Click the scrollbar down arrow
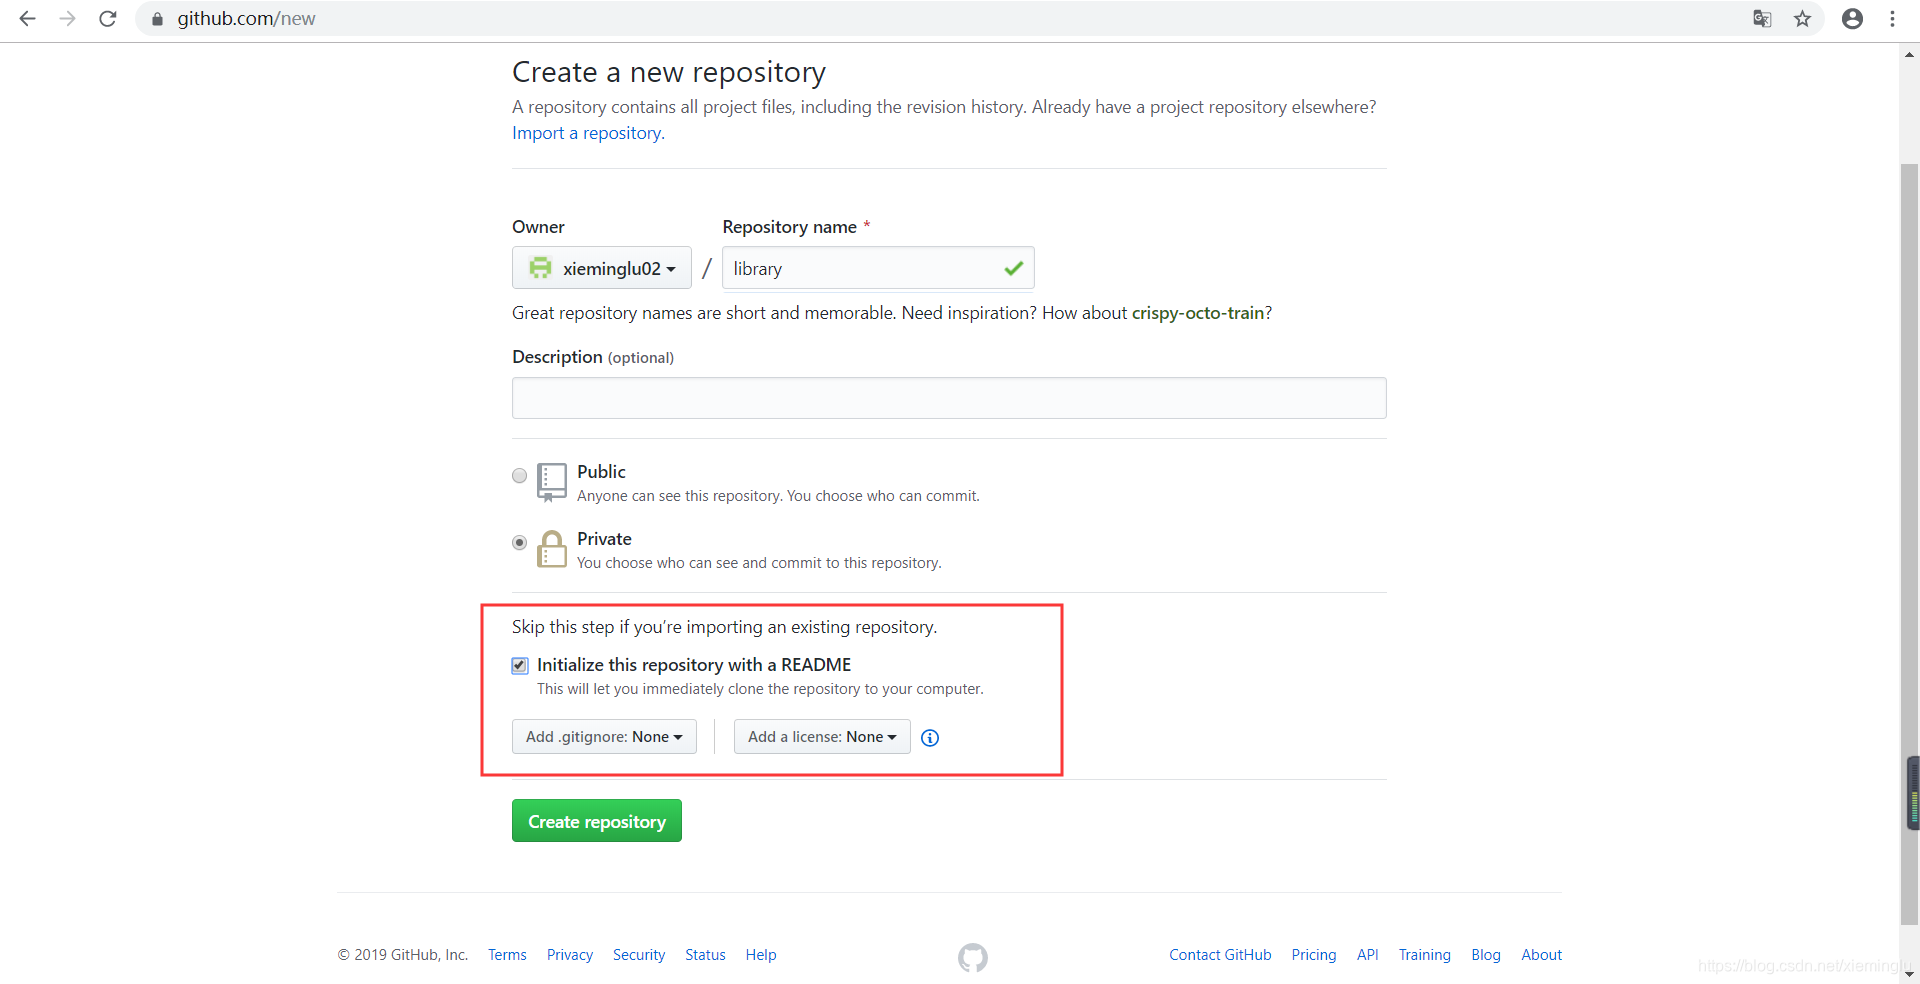 point(1910,974)
